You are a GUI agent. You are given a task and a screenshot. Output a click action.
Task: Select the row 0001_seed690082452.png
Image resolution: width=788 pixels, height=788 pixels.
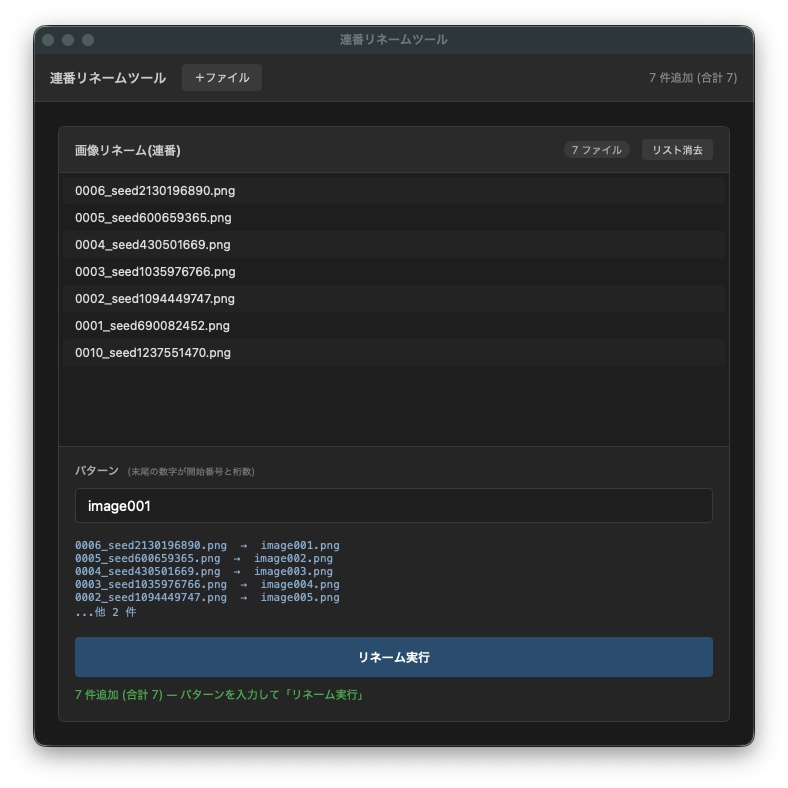pos(393,326)
